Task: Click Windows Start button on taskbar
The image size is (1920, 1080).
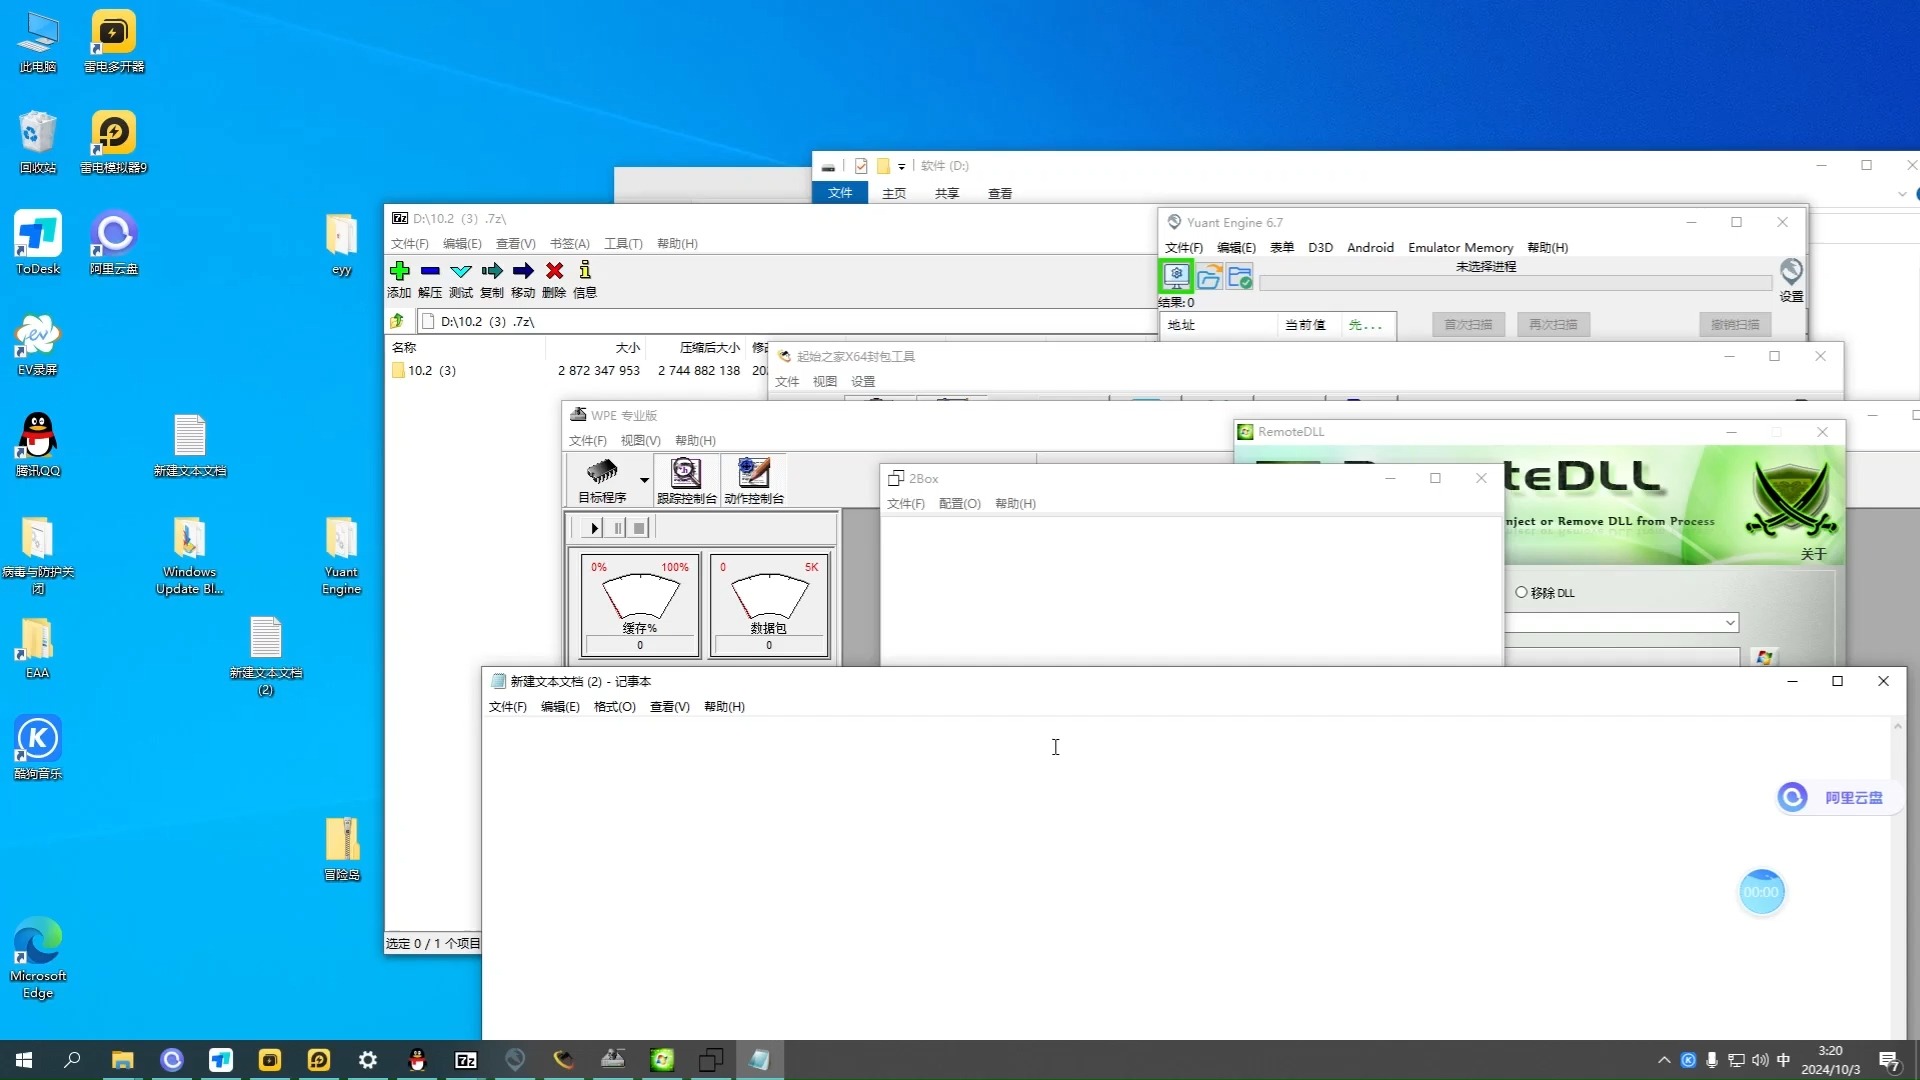Action: click(24, 1060)
